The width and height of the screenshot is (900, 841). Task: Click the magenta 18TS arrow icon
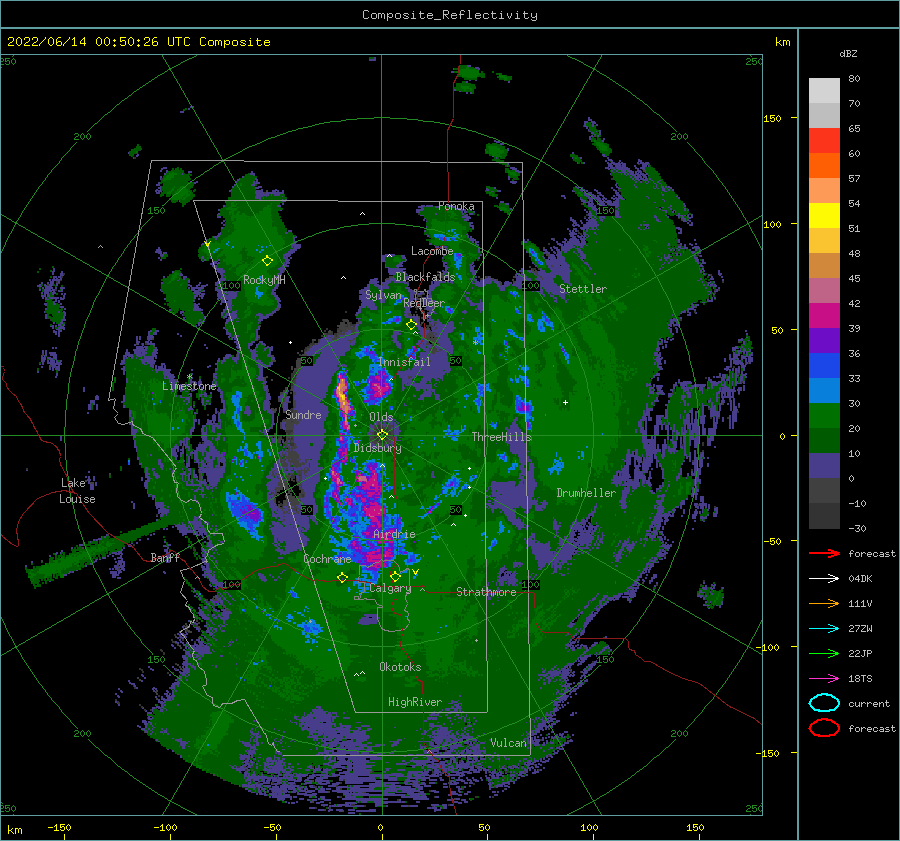(x=824, y=678)
